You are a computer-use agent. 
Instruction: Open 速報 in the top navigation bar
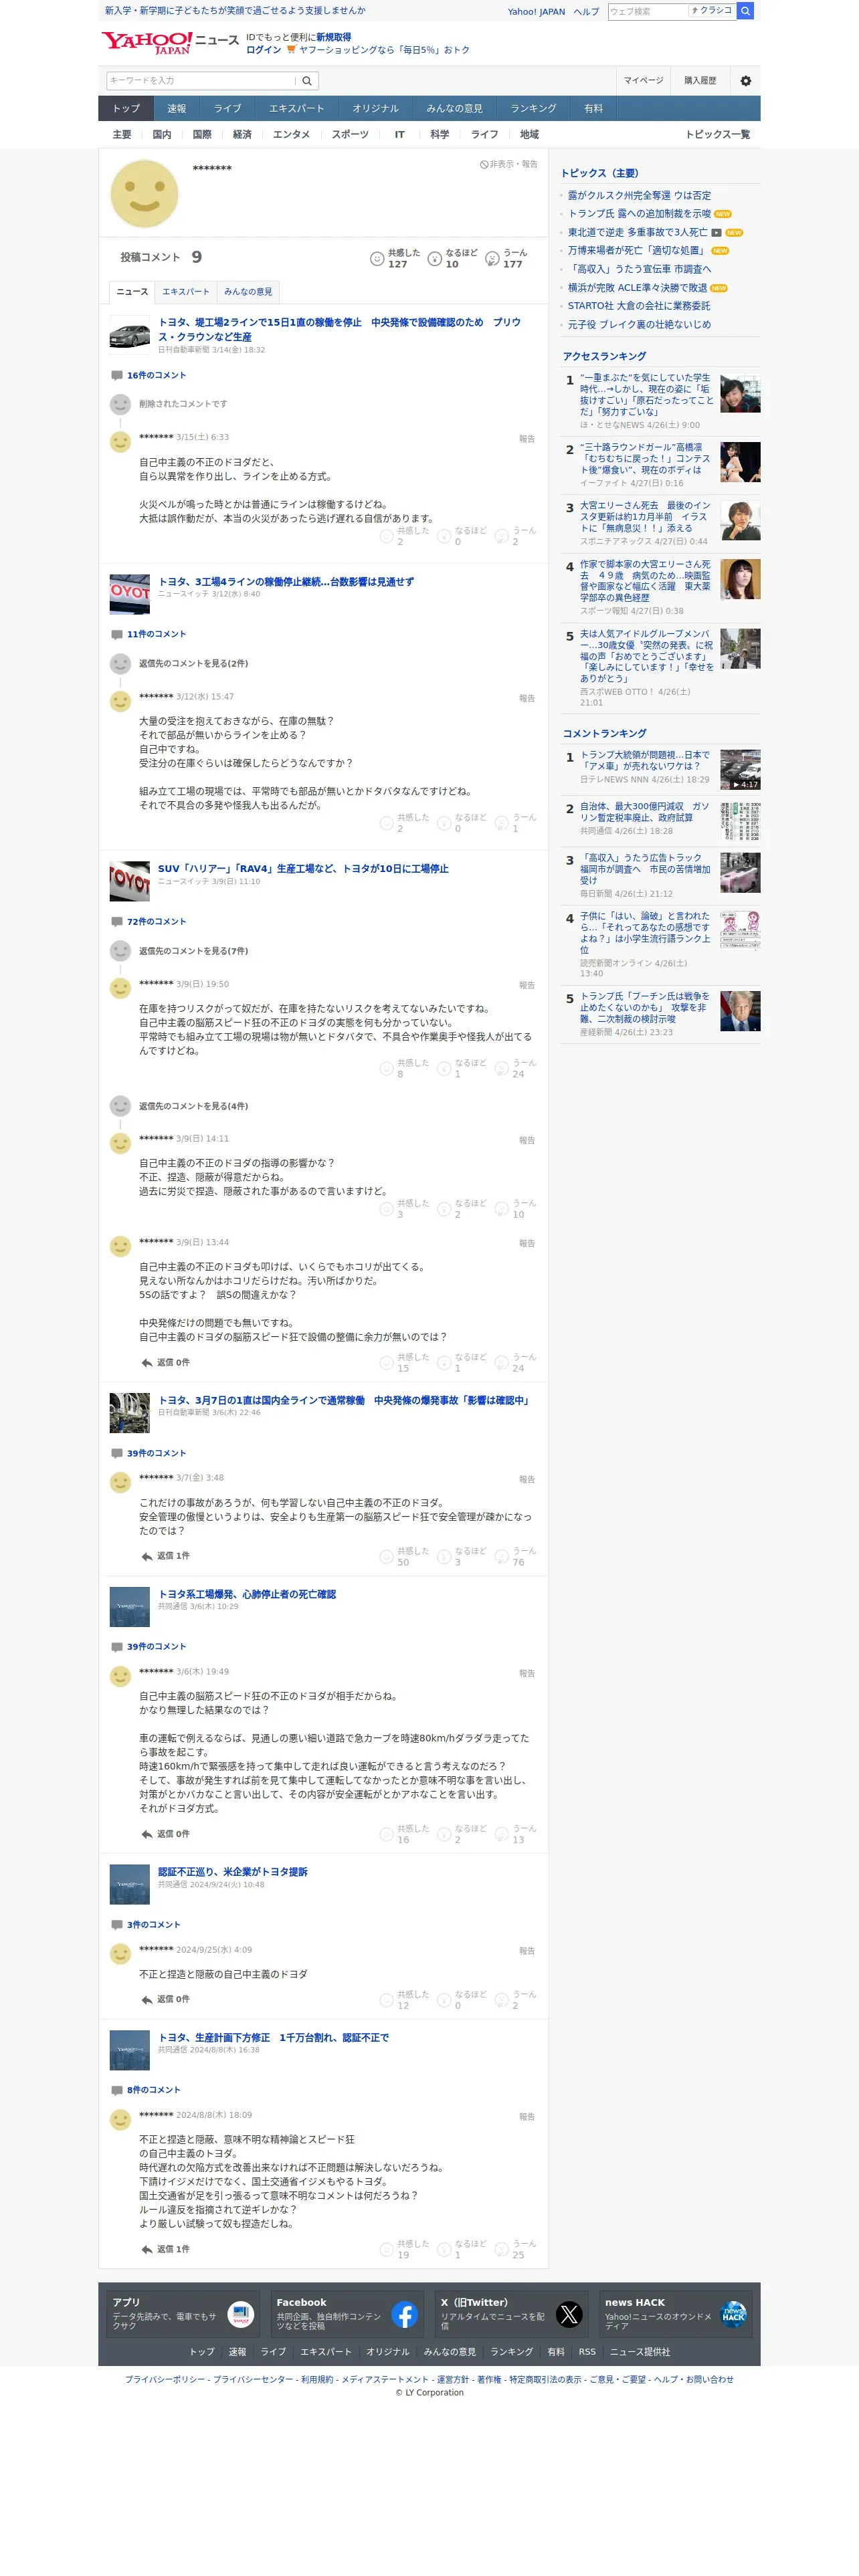click(x=177, y=109)
